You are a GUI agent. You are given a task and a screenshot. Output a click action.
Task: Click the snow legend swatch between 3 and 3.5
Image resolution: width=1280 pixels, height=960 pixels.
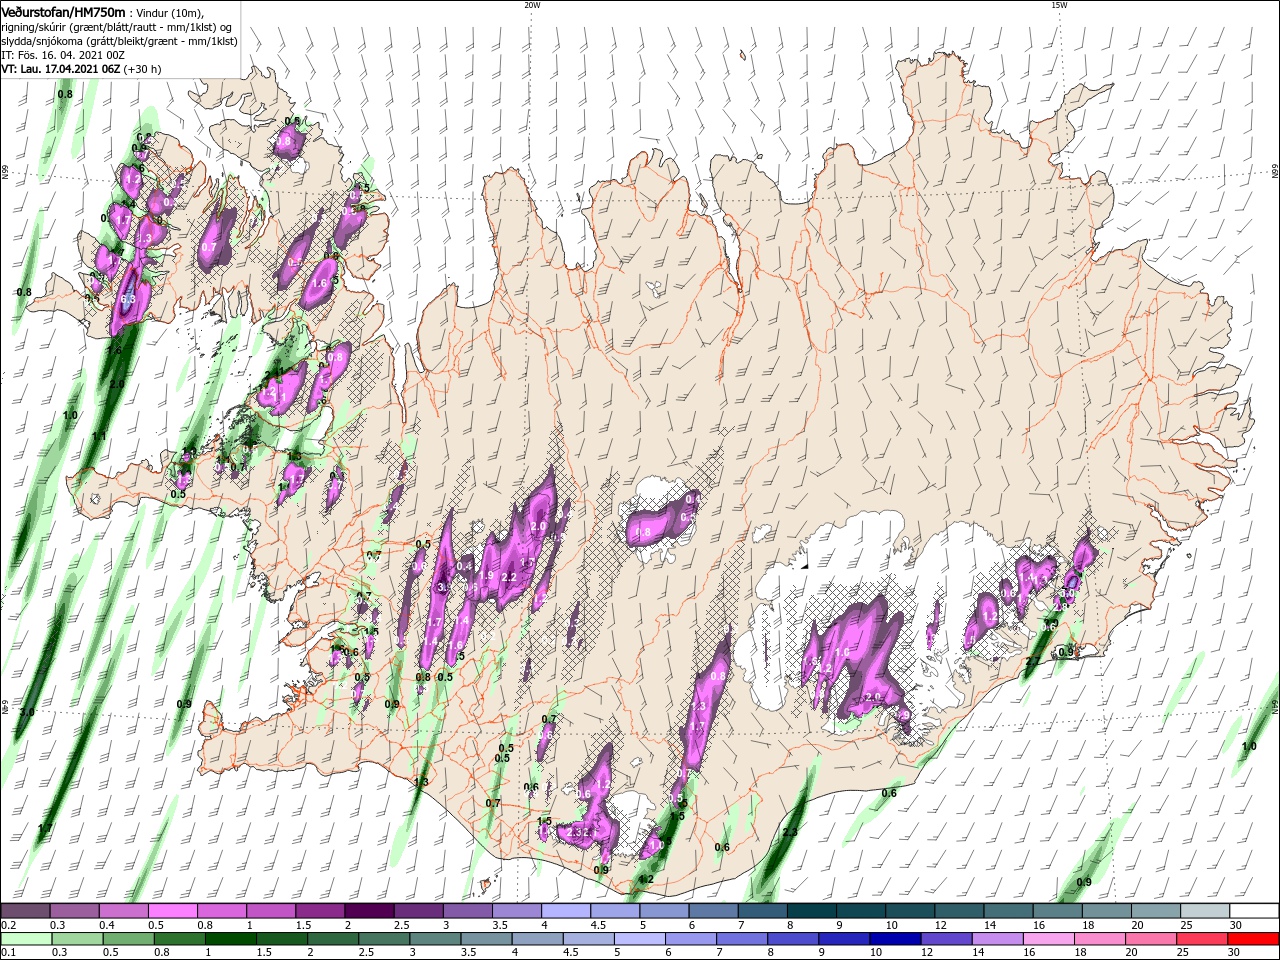coord(467,911)
